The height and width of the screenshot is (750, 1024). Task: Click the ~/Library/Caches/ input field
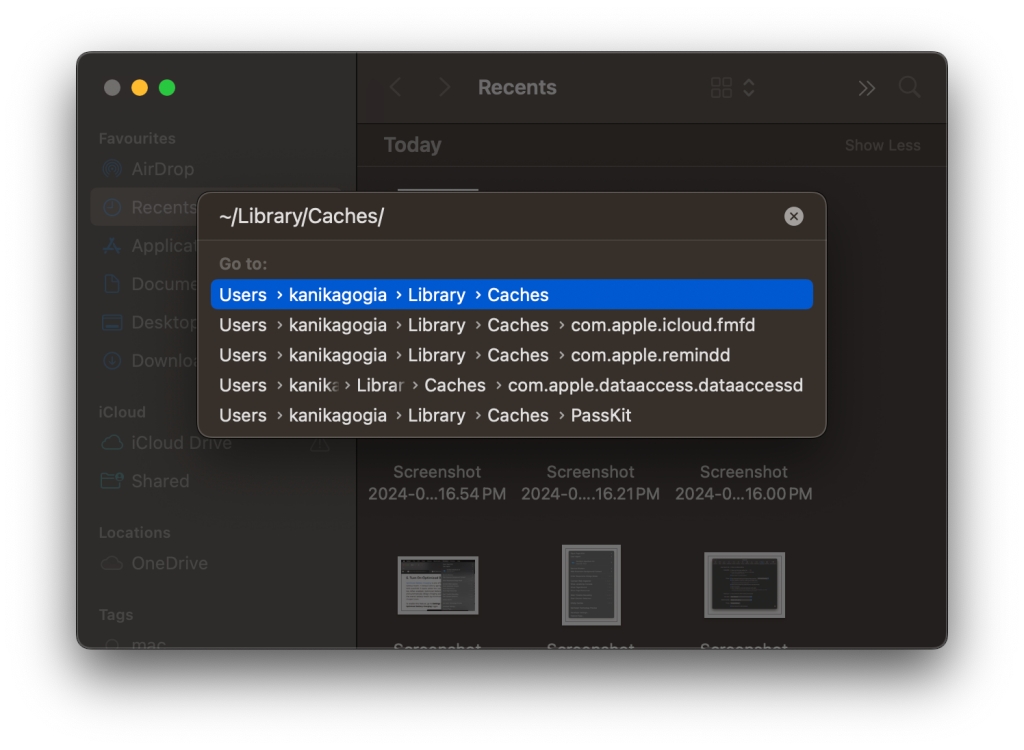400,216
